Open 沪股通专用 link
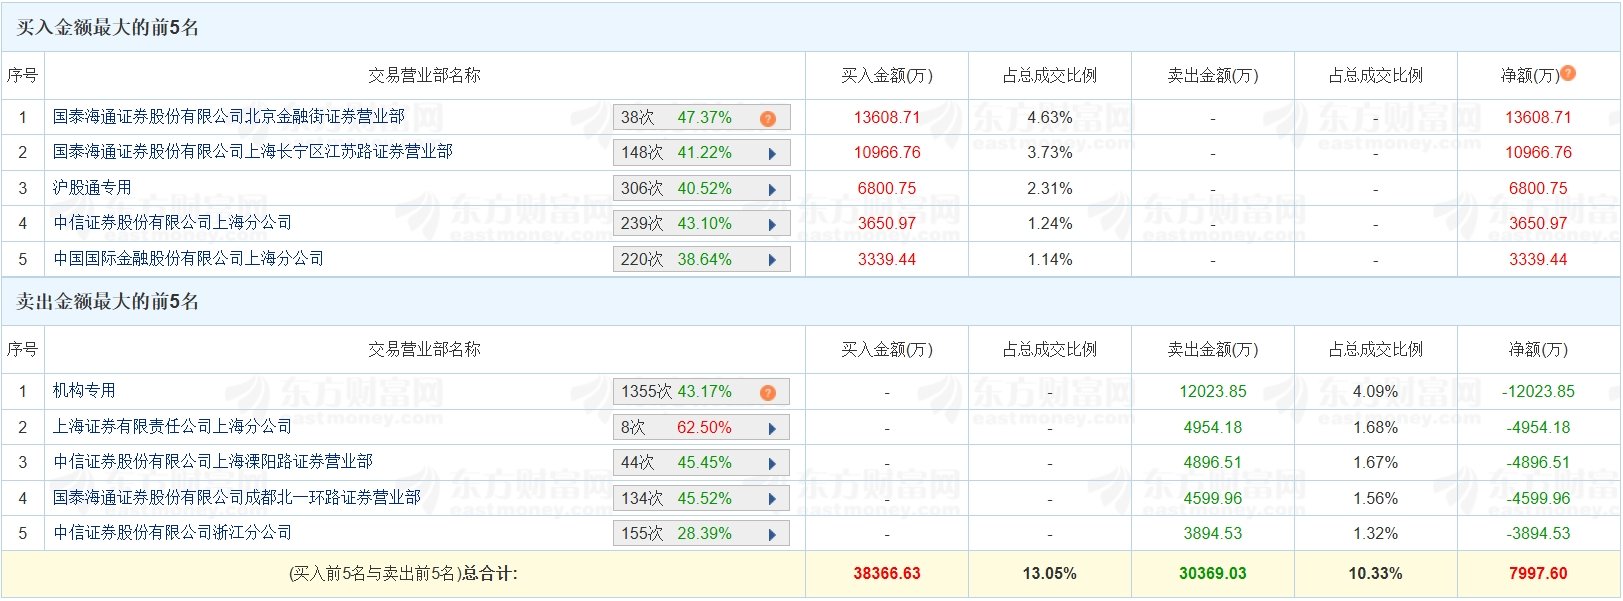Image resolution: width=1623 pixels, height=601 pixels. (x=92, y=188)
